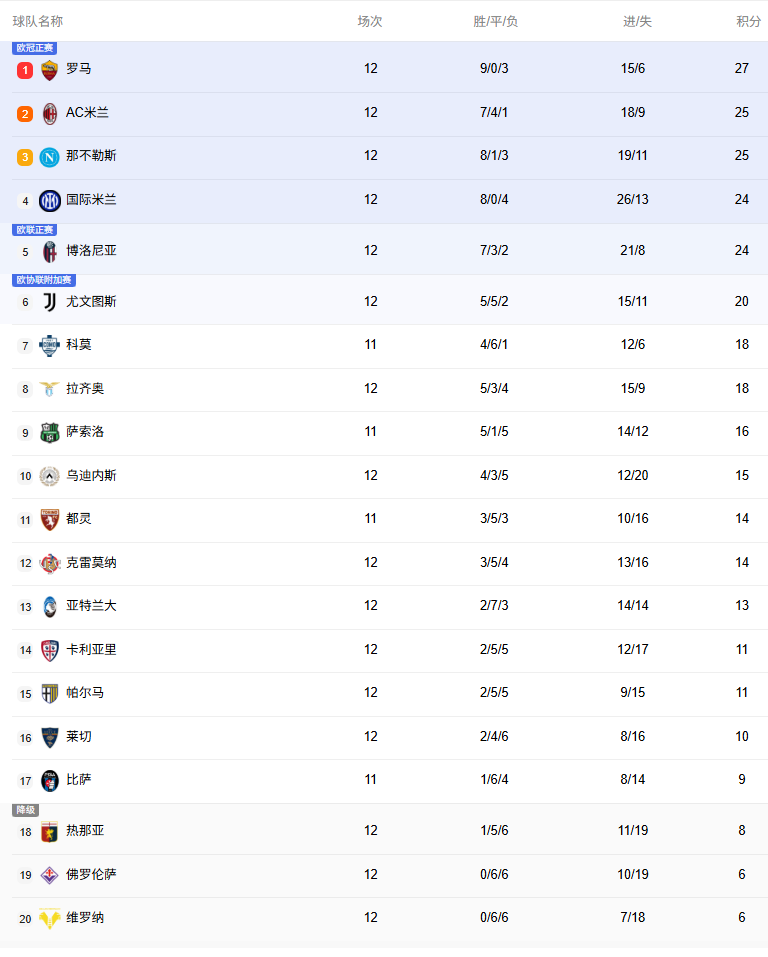Click the Genoa team badge
The height and width of the screenshot is (957, 768).
[x=50, y=831]
